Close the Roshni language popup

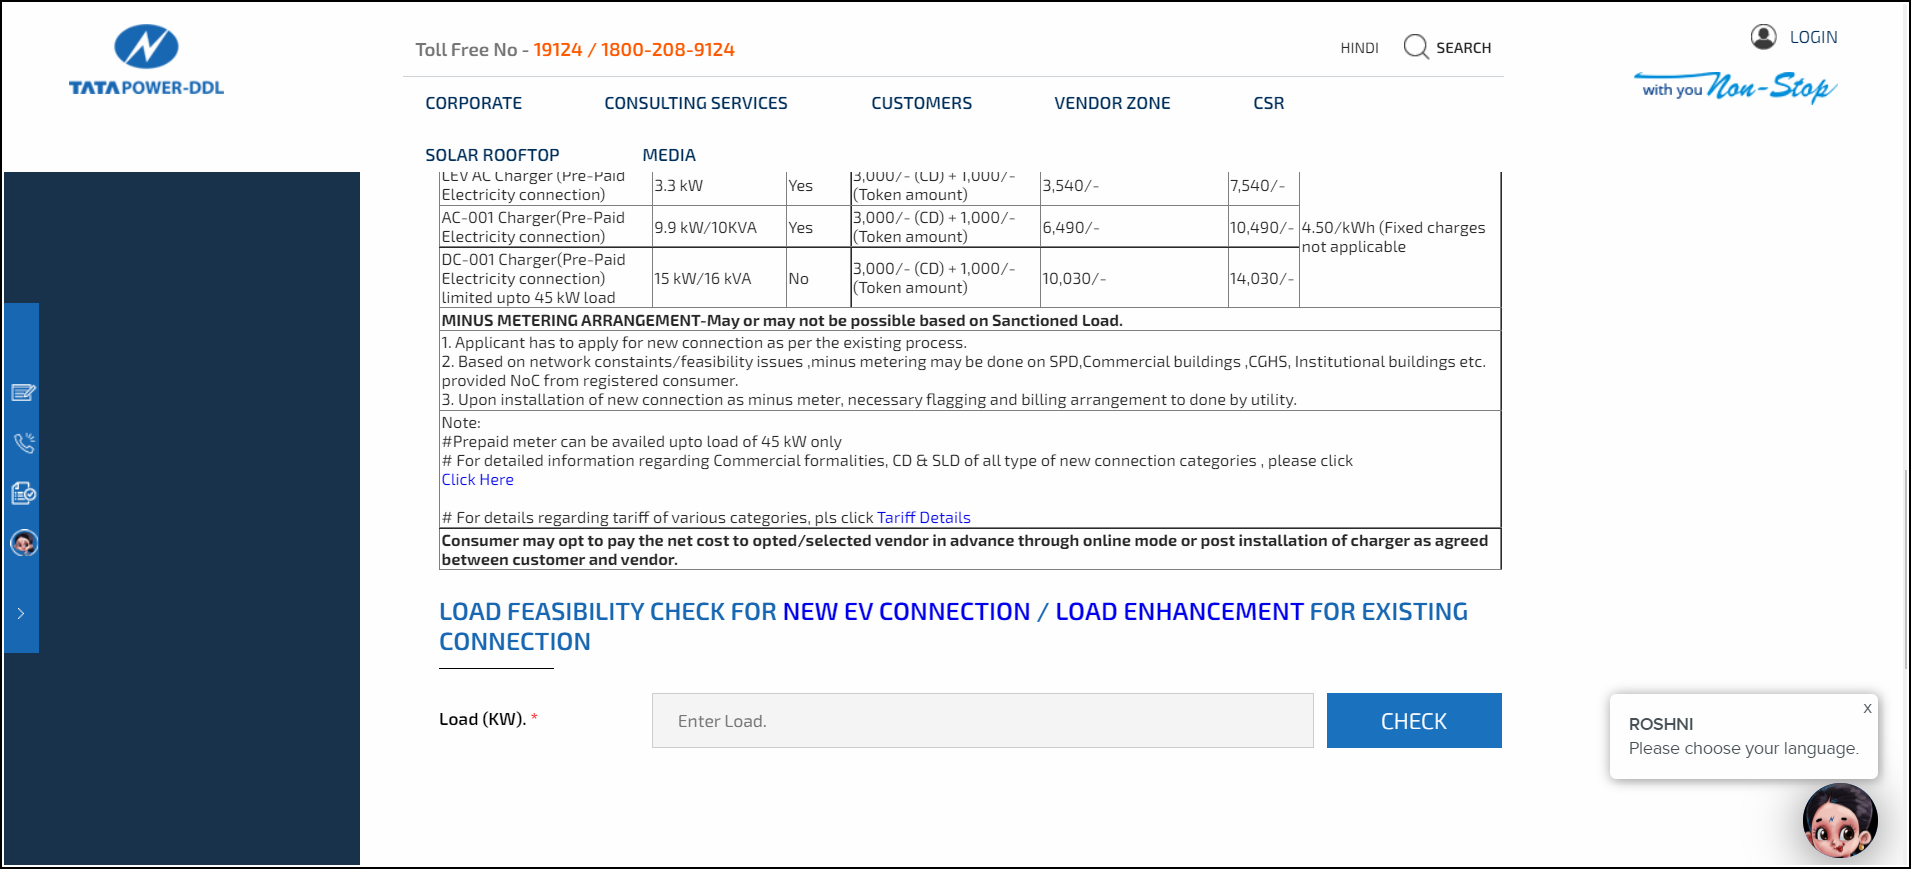pyautogui.click(x=1866, y=708)
